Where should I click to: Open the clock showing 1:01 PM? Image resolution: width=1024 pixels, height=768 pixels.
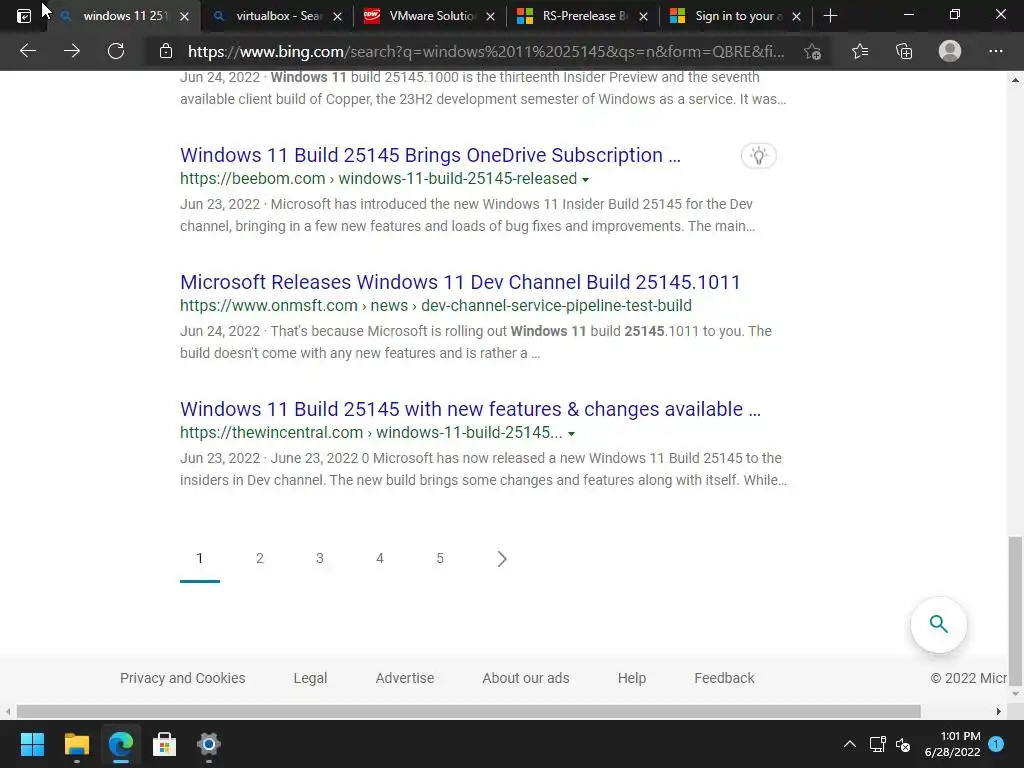pyautogui.click(x=952, y=744)
